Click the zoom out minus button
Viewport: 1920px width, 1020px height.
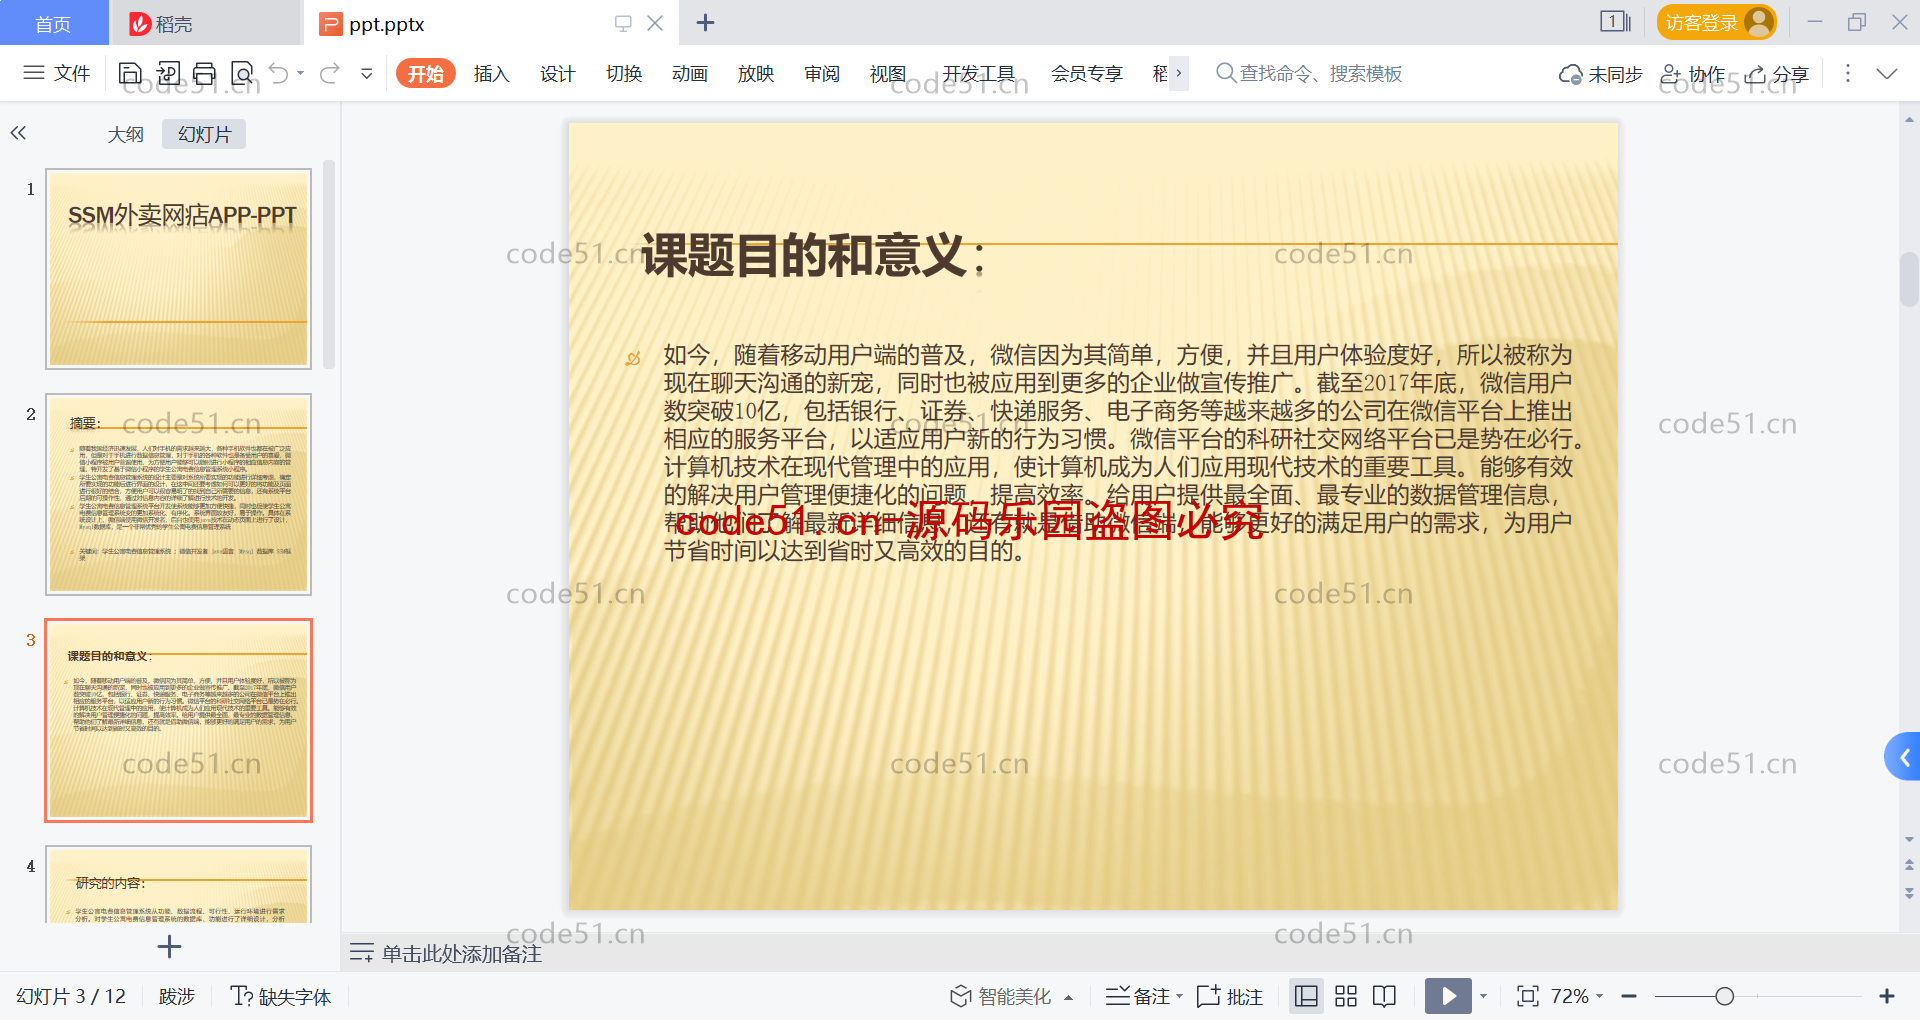pyautogui.click(x=1629, y=996)
